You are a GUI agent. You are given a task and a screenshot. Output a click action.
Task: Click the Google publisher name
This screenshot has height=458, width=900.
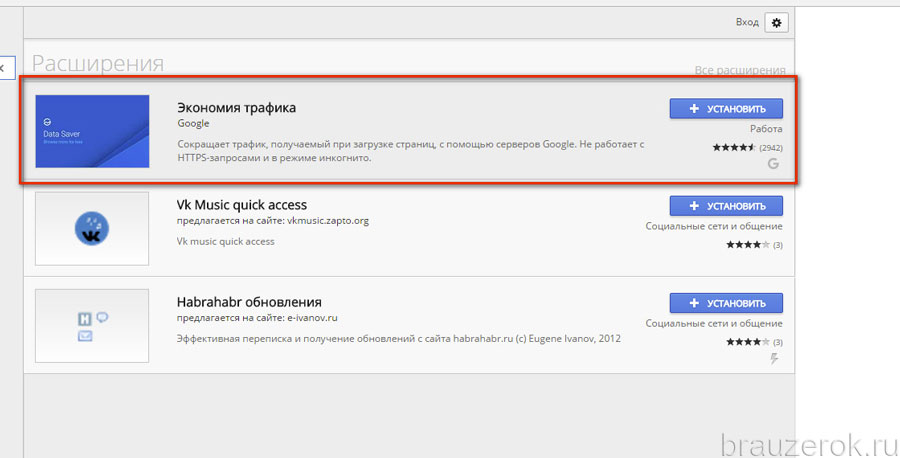pyautogui.click(x=193, y=123)
